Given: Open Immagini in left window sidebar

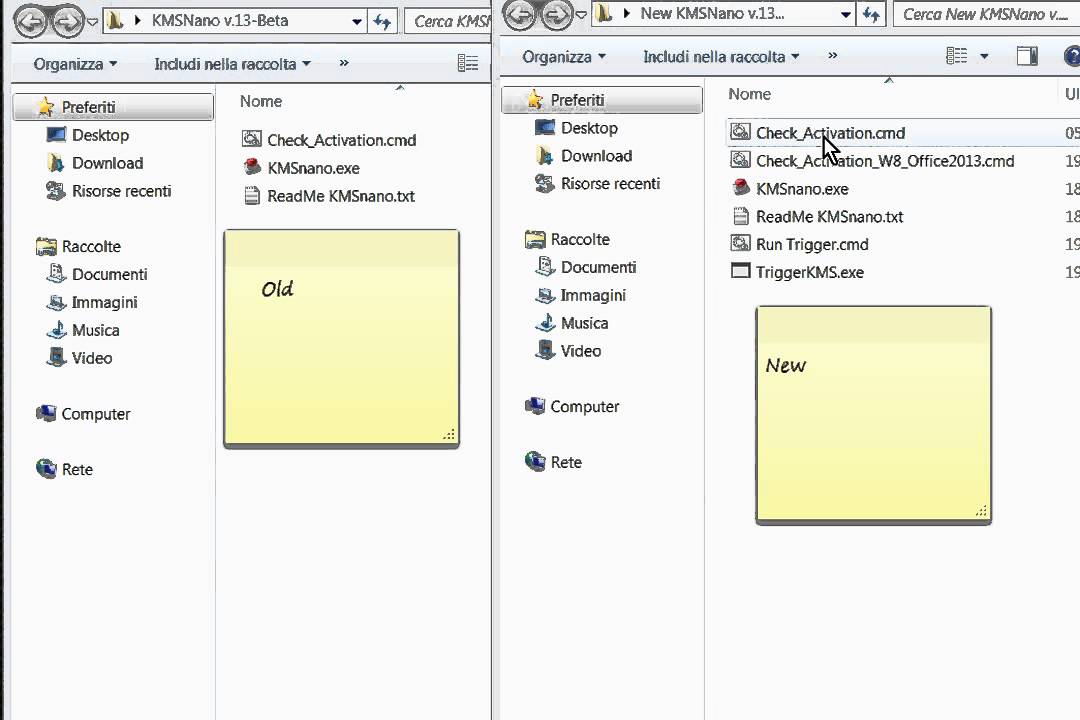Looking at the screenshot, I should (92, 302).
